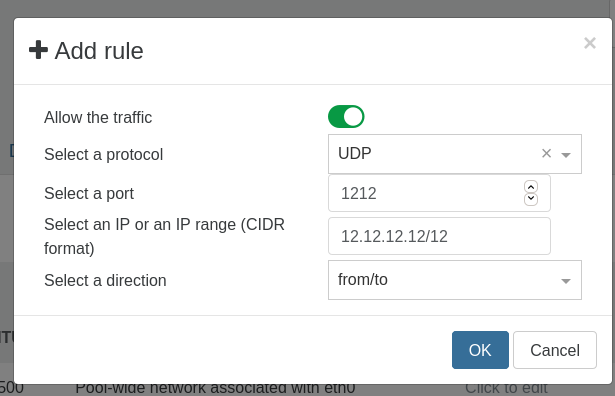Dismiss the dialog with the Cancel button
Screen dimensions: 615x396
(x=555, y=350)
